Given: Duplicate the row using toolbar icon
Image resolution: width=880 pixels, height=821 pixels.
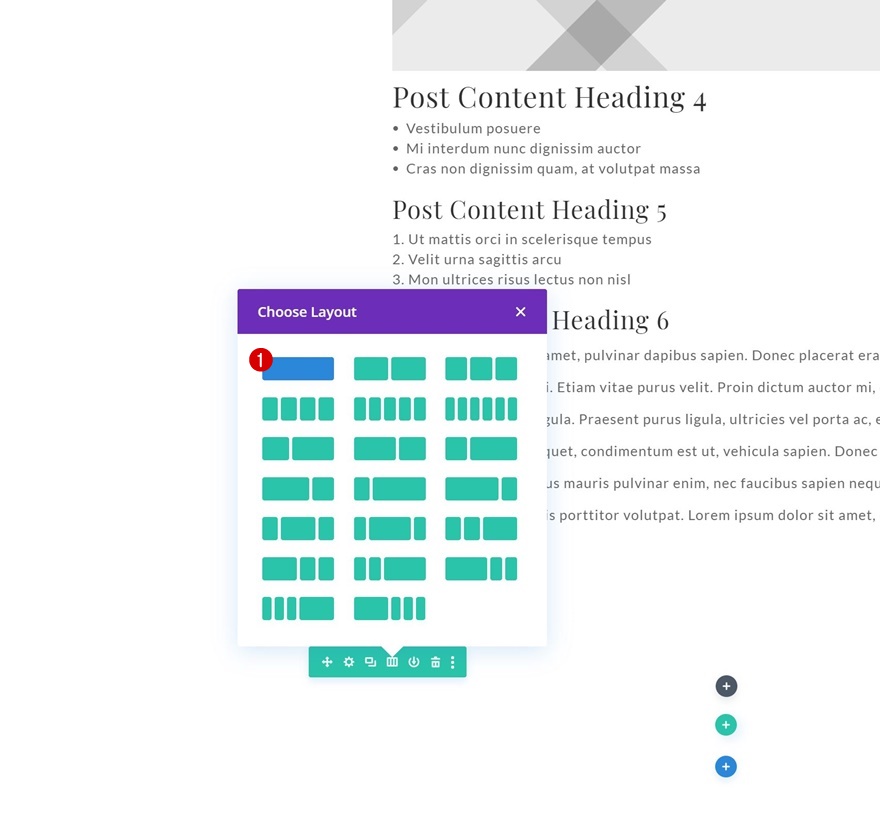Looking at the screenshot, I should point(370,662).
